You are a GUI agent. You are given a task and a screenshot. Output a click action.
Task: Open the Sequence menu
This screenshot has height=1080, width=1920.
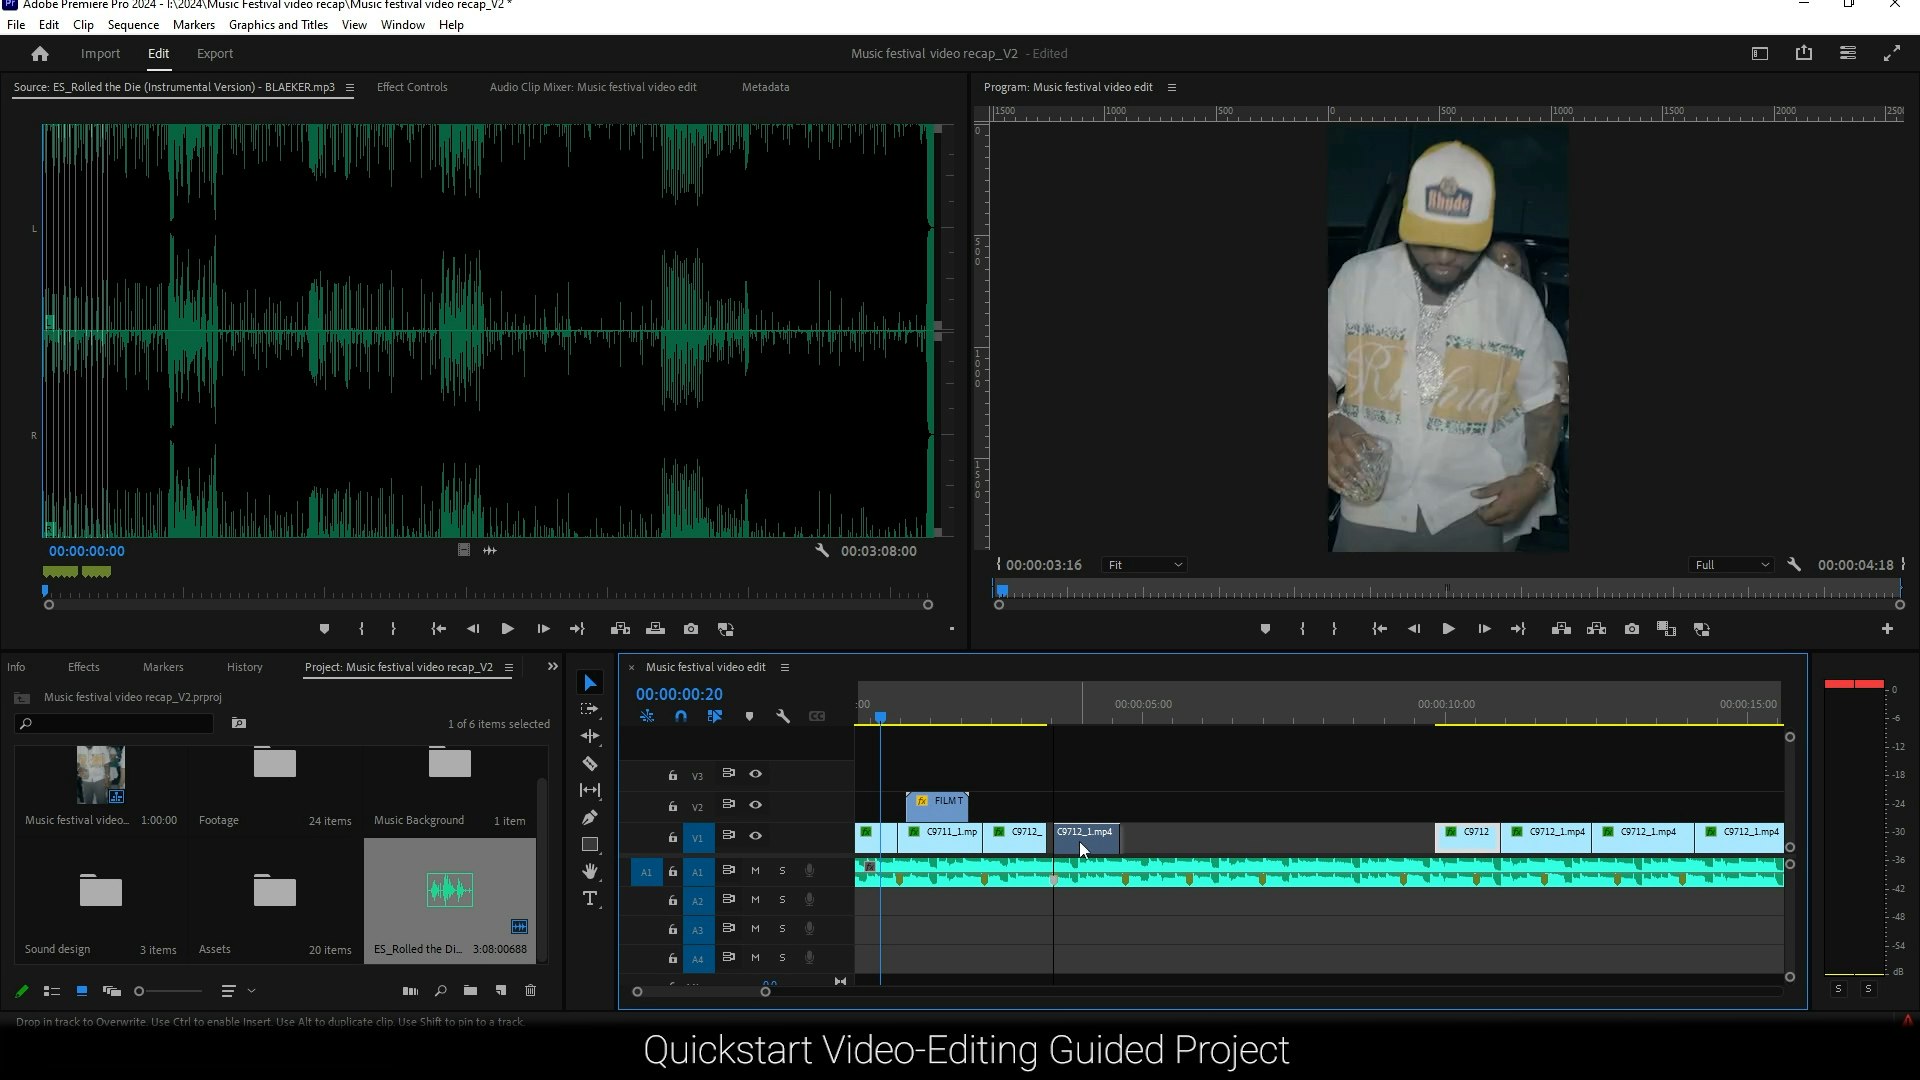(x=133, y=25)
